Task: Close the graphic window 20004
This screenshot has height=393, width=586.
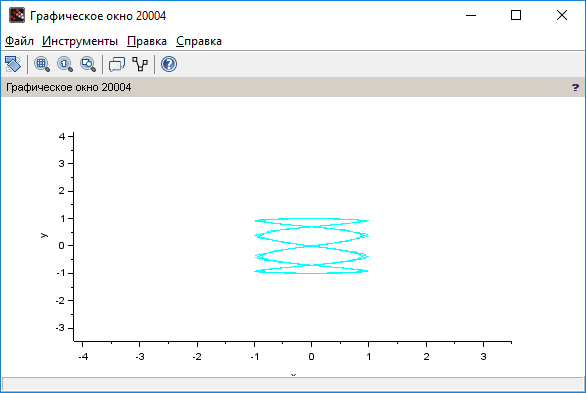Action: [x=562, y=15]
